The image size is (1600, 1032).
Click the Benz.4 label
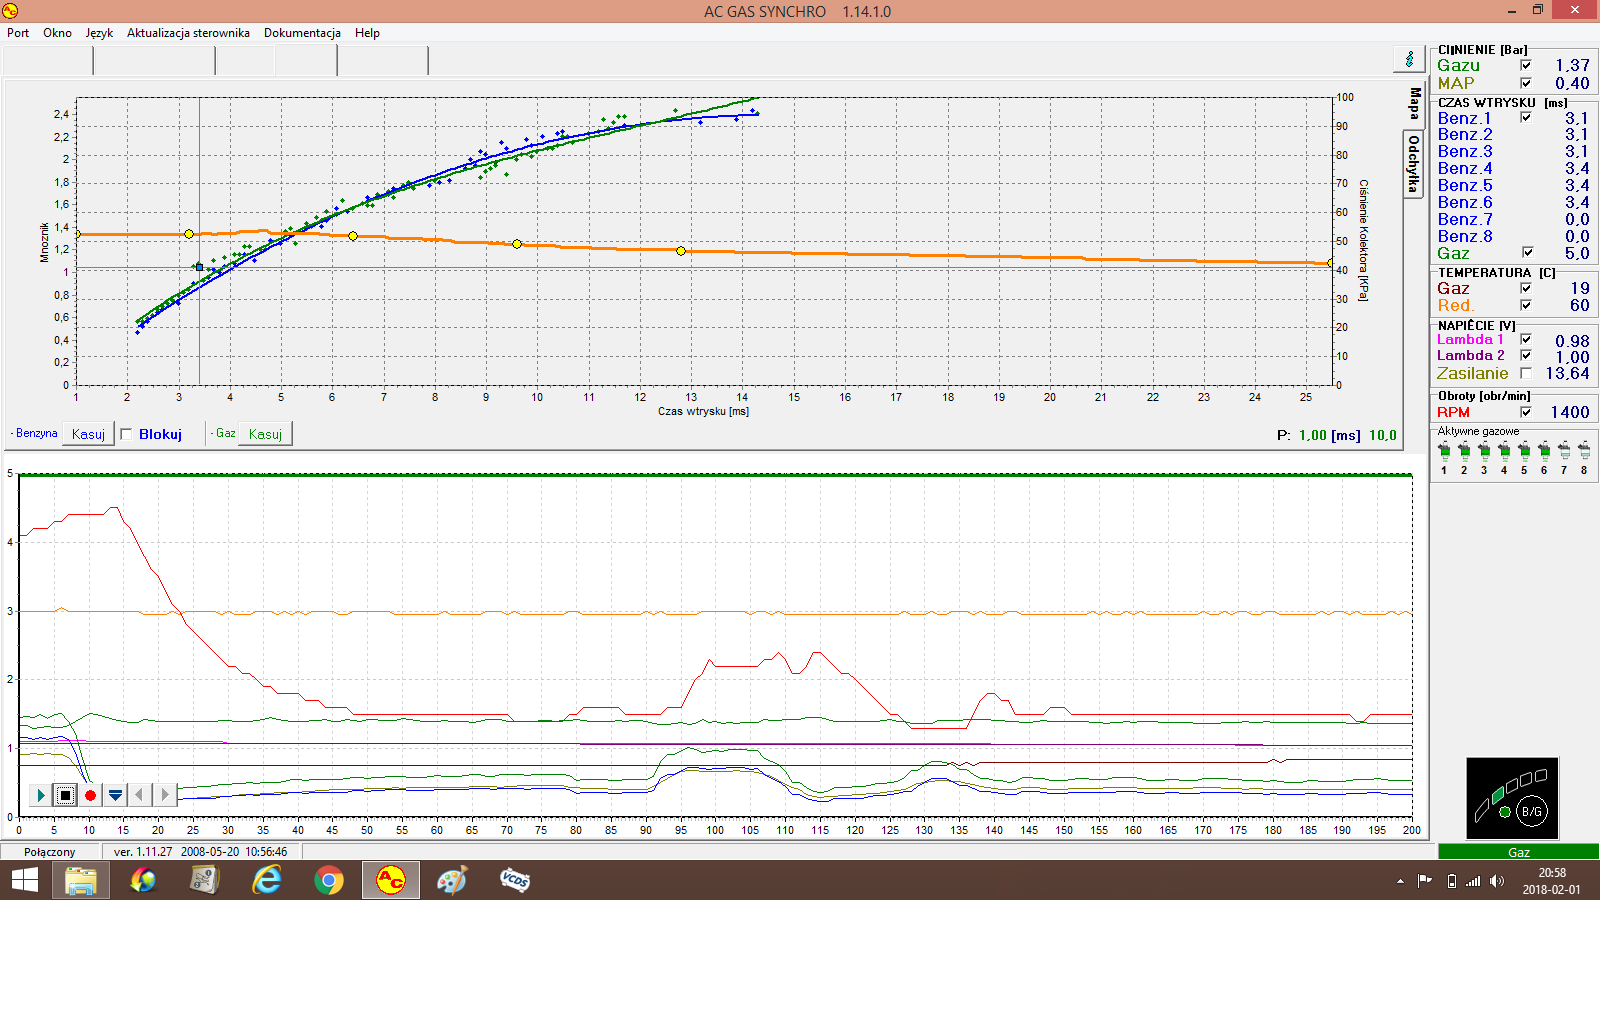point(1465,169)
